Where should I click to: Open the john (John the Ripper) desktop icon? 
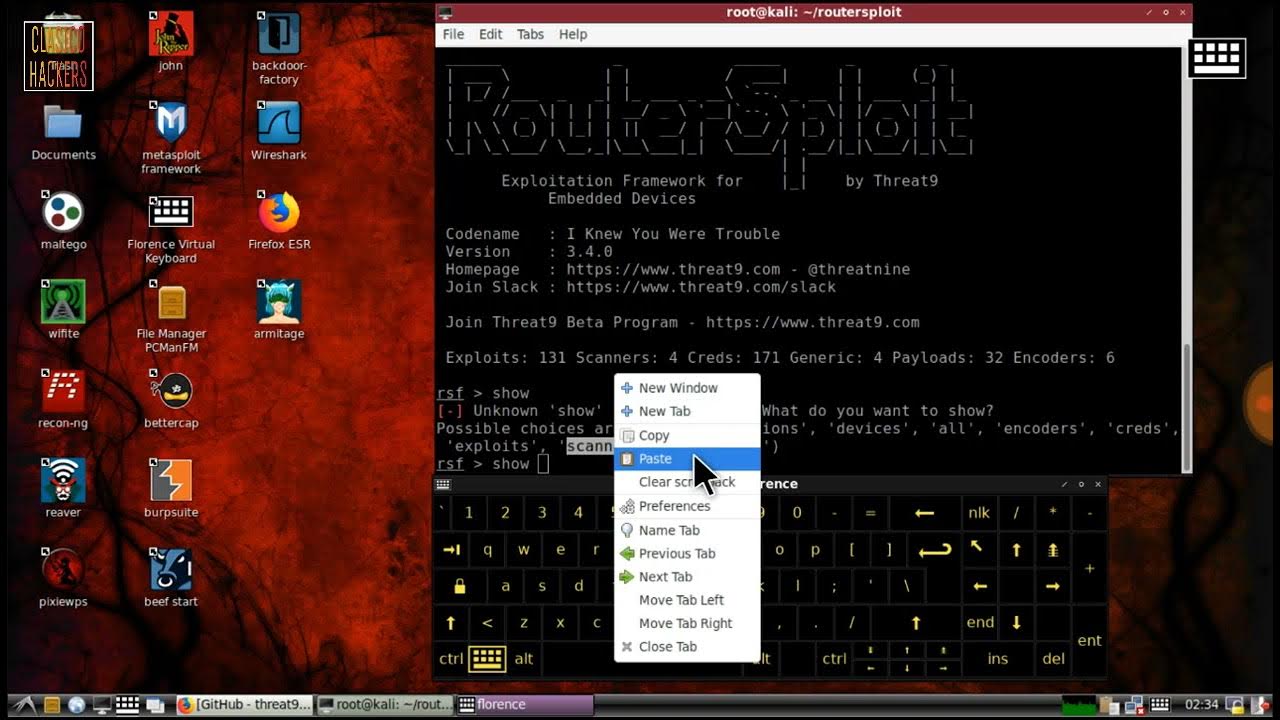pos(171,43)
